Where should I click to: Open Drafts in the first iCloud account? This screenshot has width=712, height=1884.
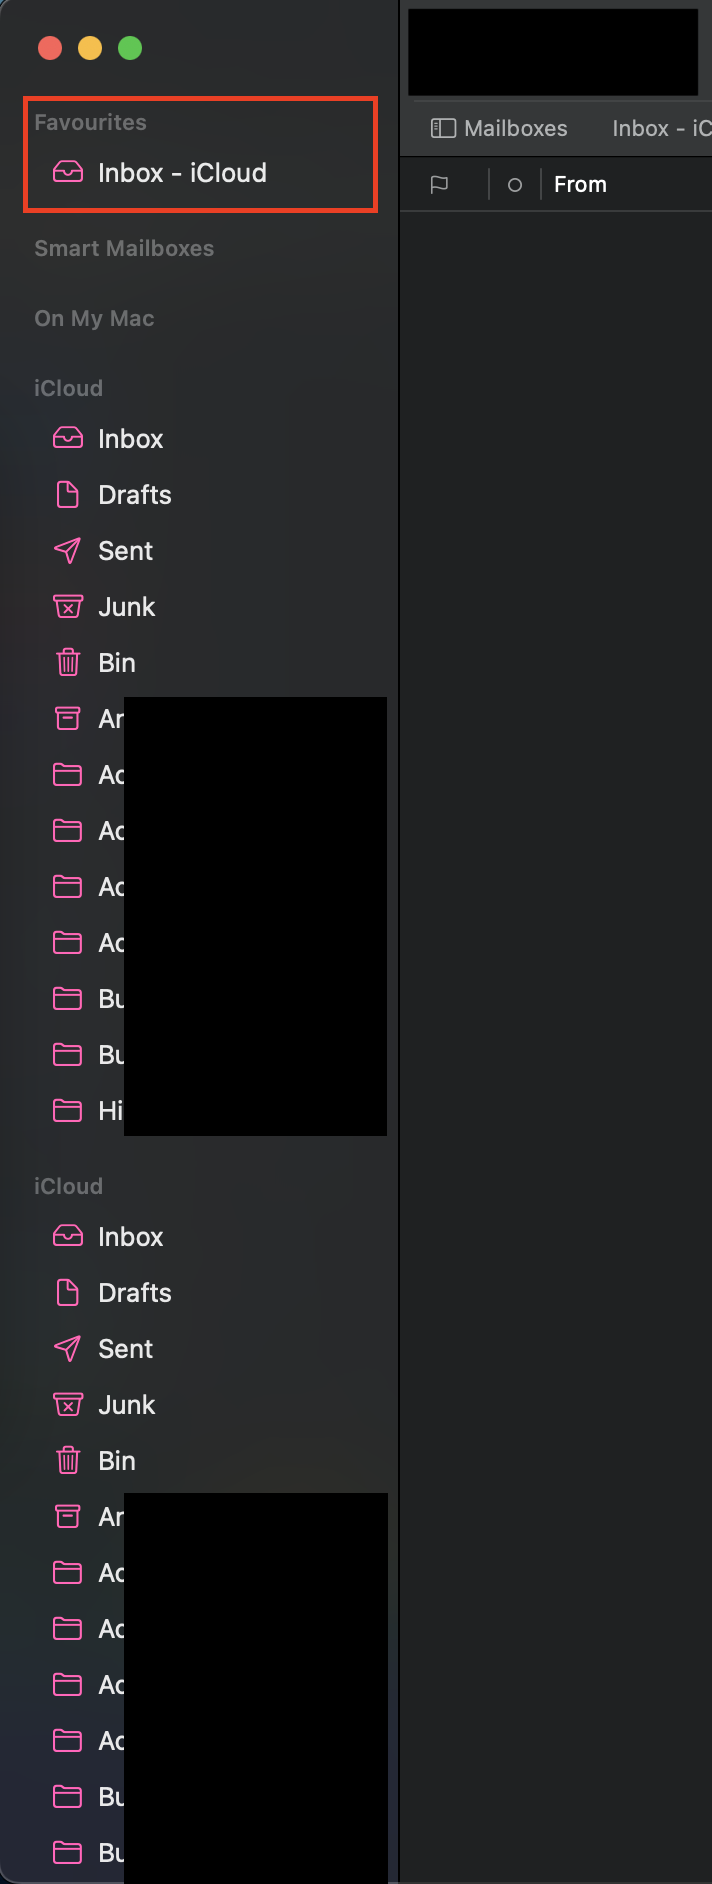[x=134, y=495]
